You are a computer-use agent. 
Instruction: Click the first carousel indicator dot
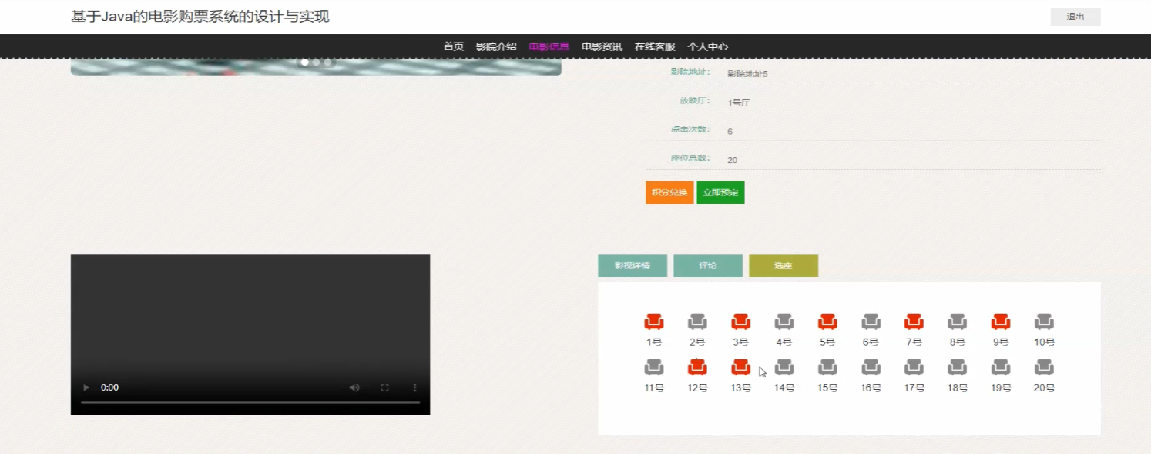305,62
